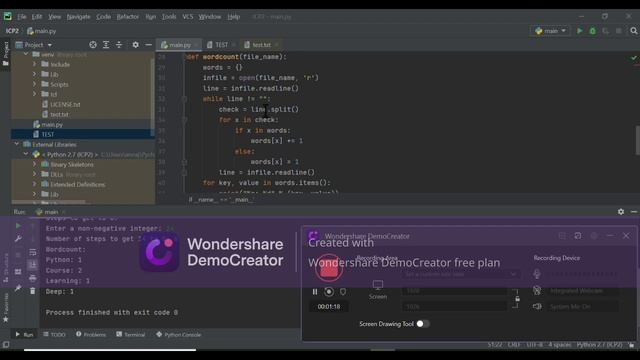Collapse all in the Project panel toolbar

pos(119,45)
